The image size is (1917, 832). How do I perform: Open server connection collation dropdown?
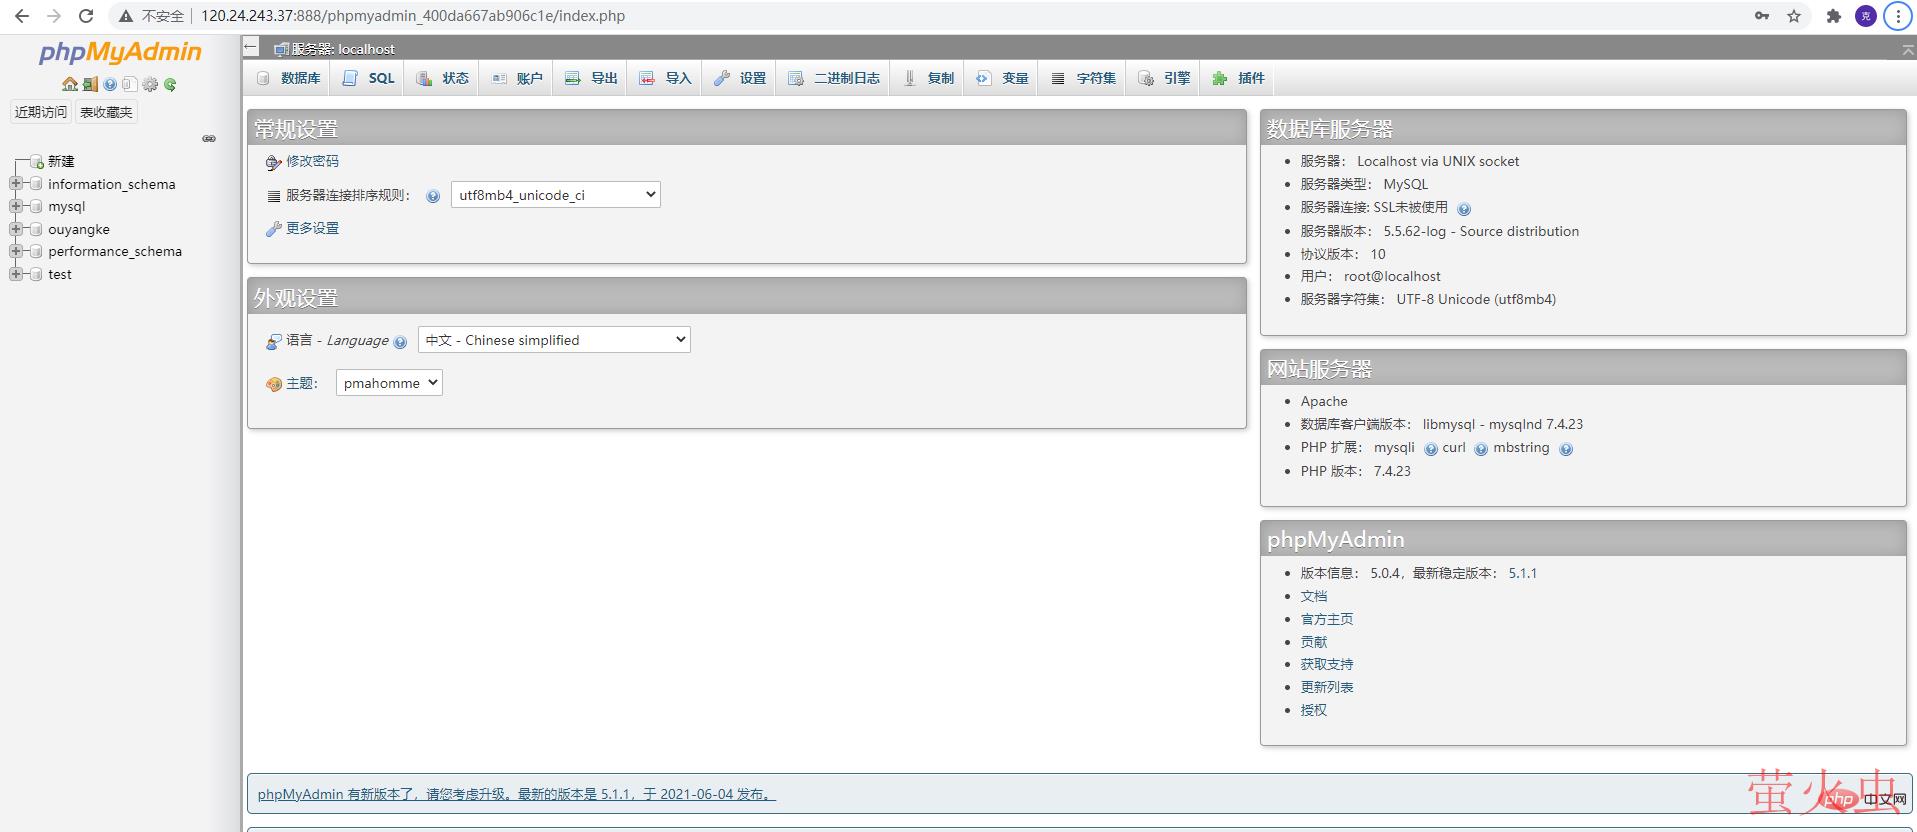click(555, 195)
